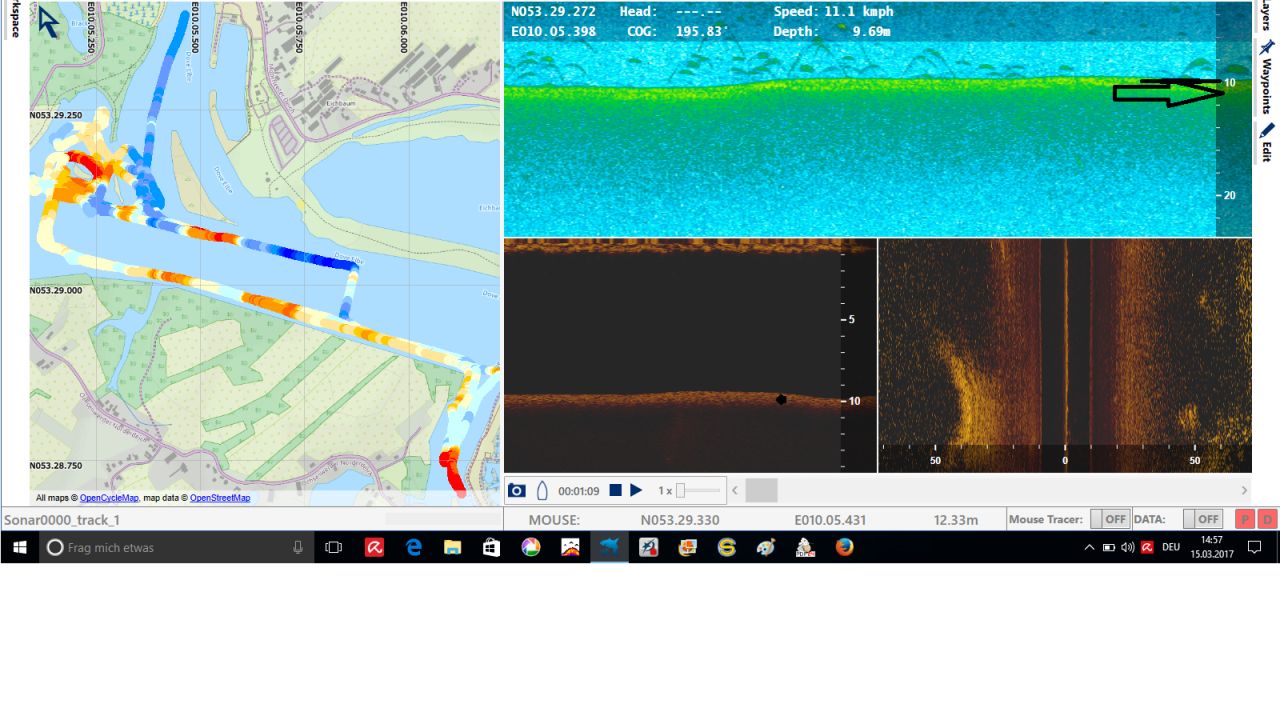This screenshot has width=1280, height=720.
Task: Show hidden system tray icons
Action: [x=1089, y=547]
